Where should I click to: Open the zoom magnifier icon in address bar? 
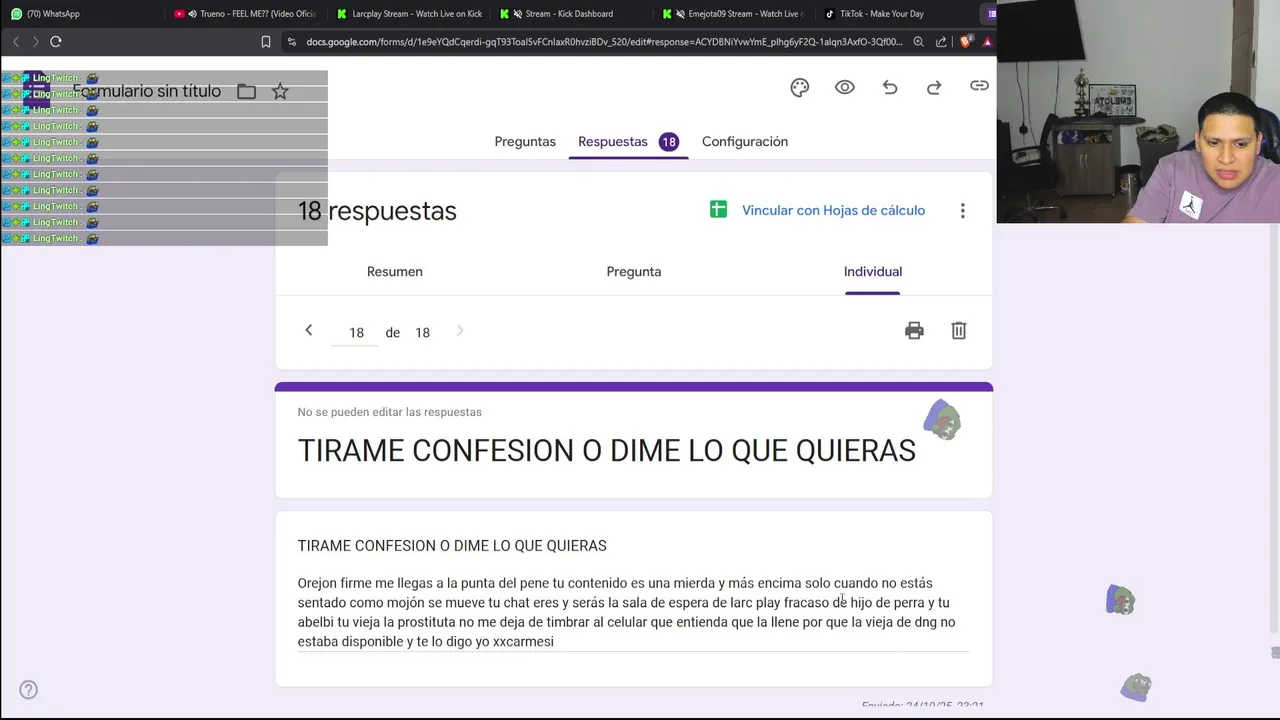tap(918, 42)
